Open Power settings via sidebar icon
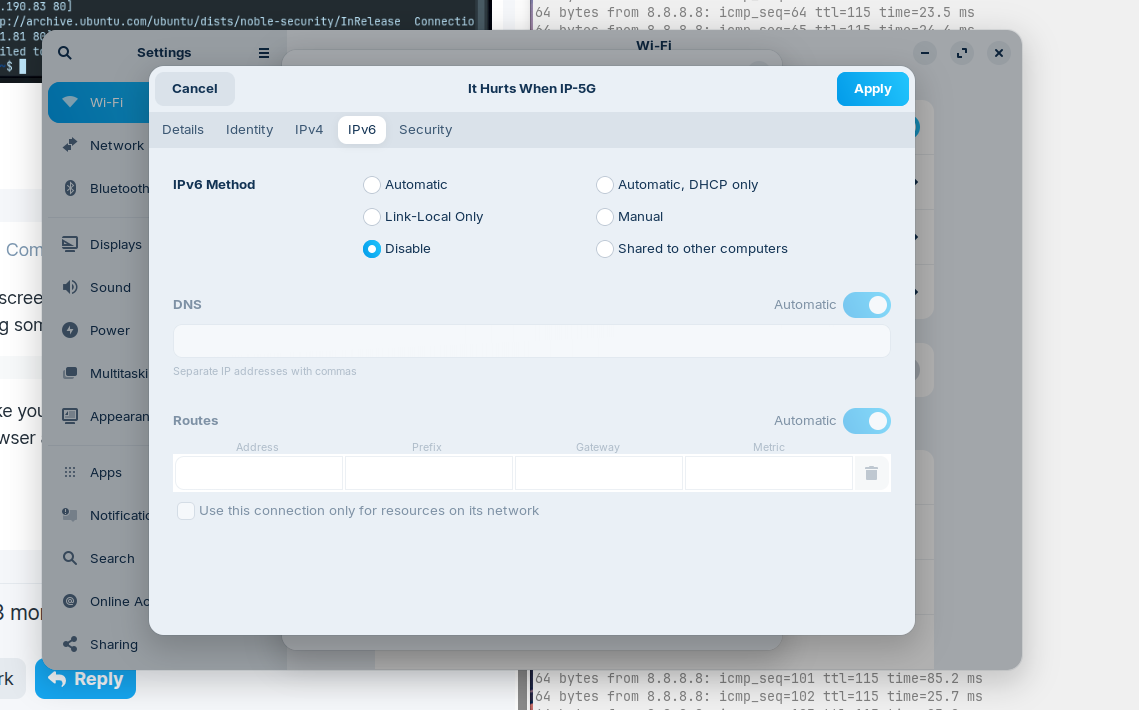Image resolution: width=1139 pixels, height=710 pixels. pyautogui.click(x=70, y=330)
